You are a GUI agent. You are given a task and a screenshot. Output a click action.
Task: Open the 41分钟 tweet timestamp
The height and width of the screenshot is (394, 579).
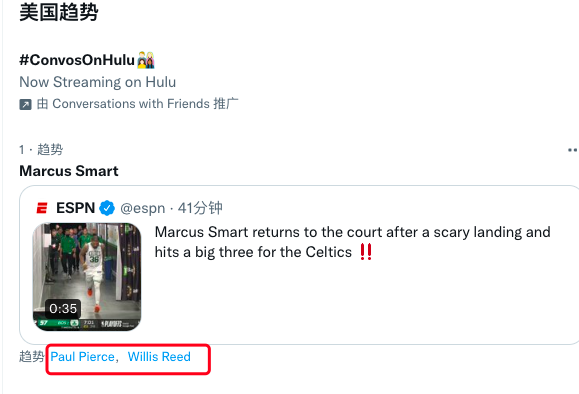200,208
